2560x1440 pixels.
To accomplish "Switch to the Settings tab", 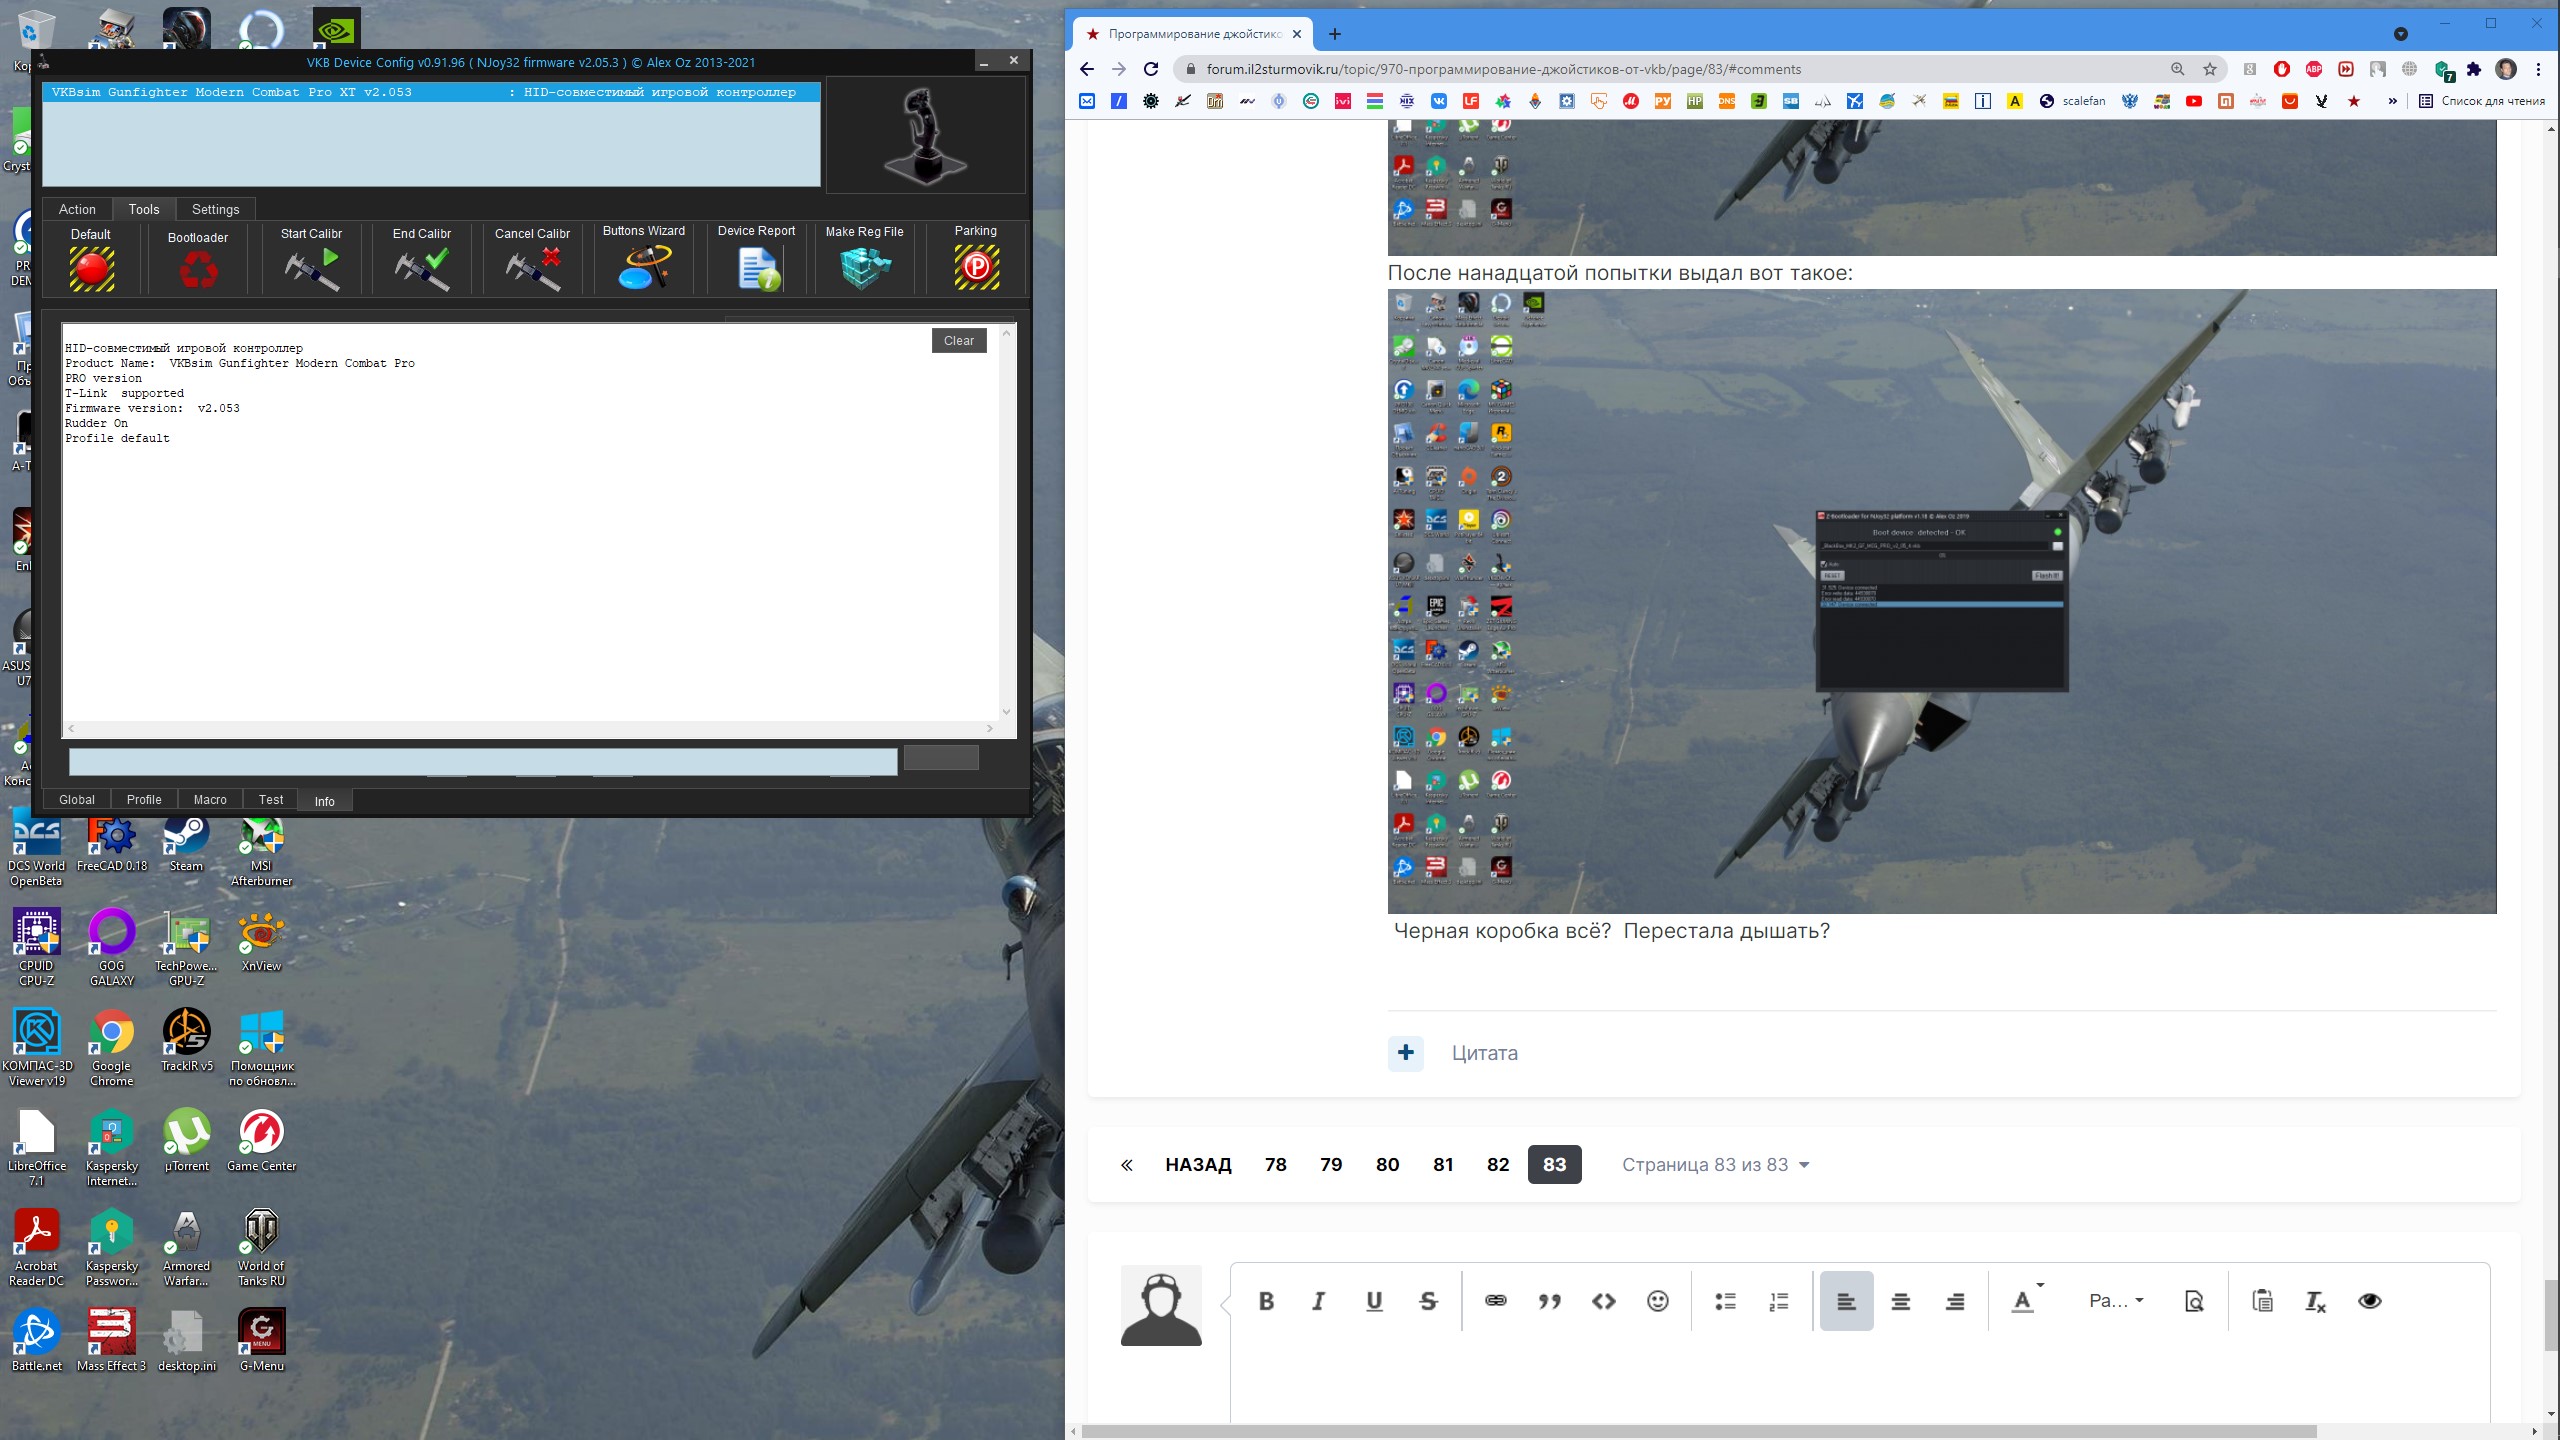I will pyautogui.click(x=216, y=209).
